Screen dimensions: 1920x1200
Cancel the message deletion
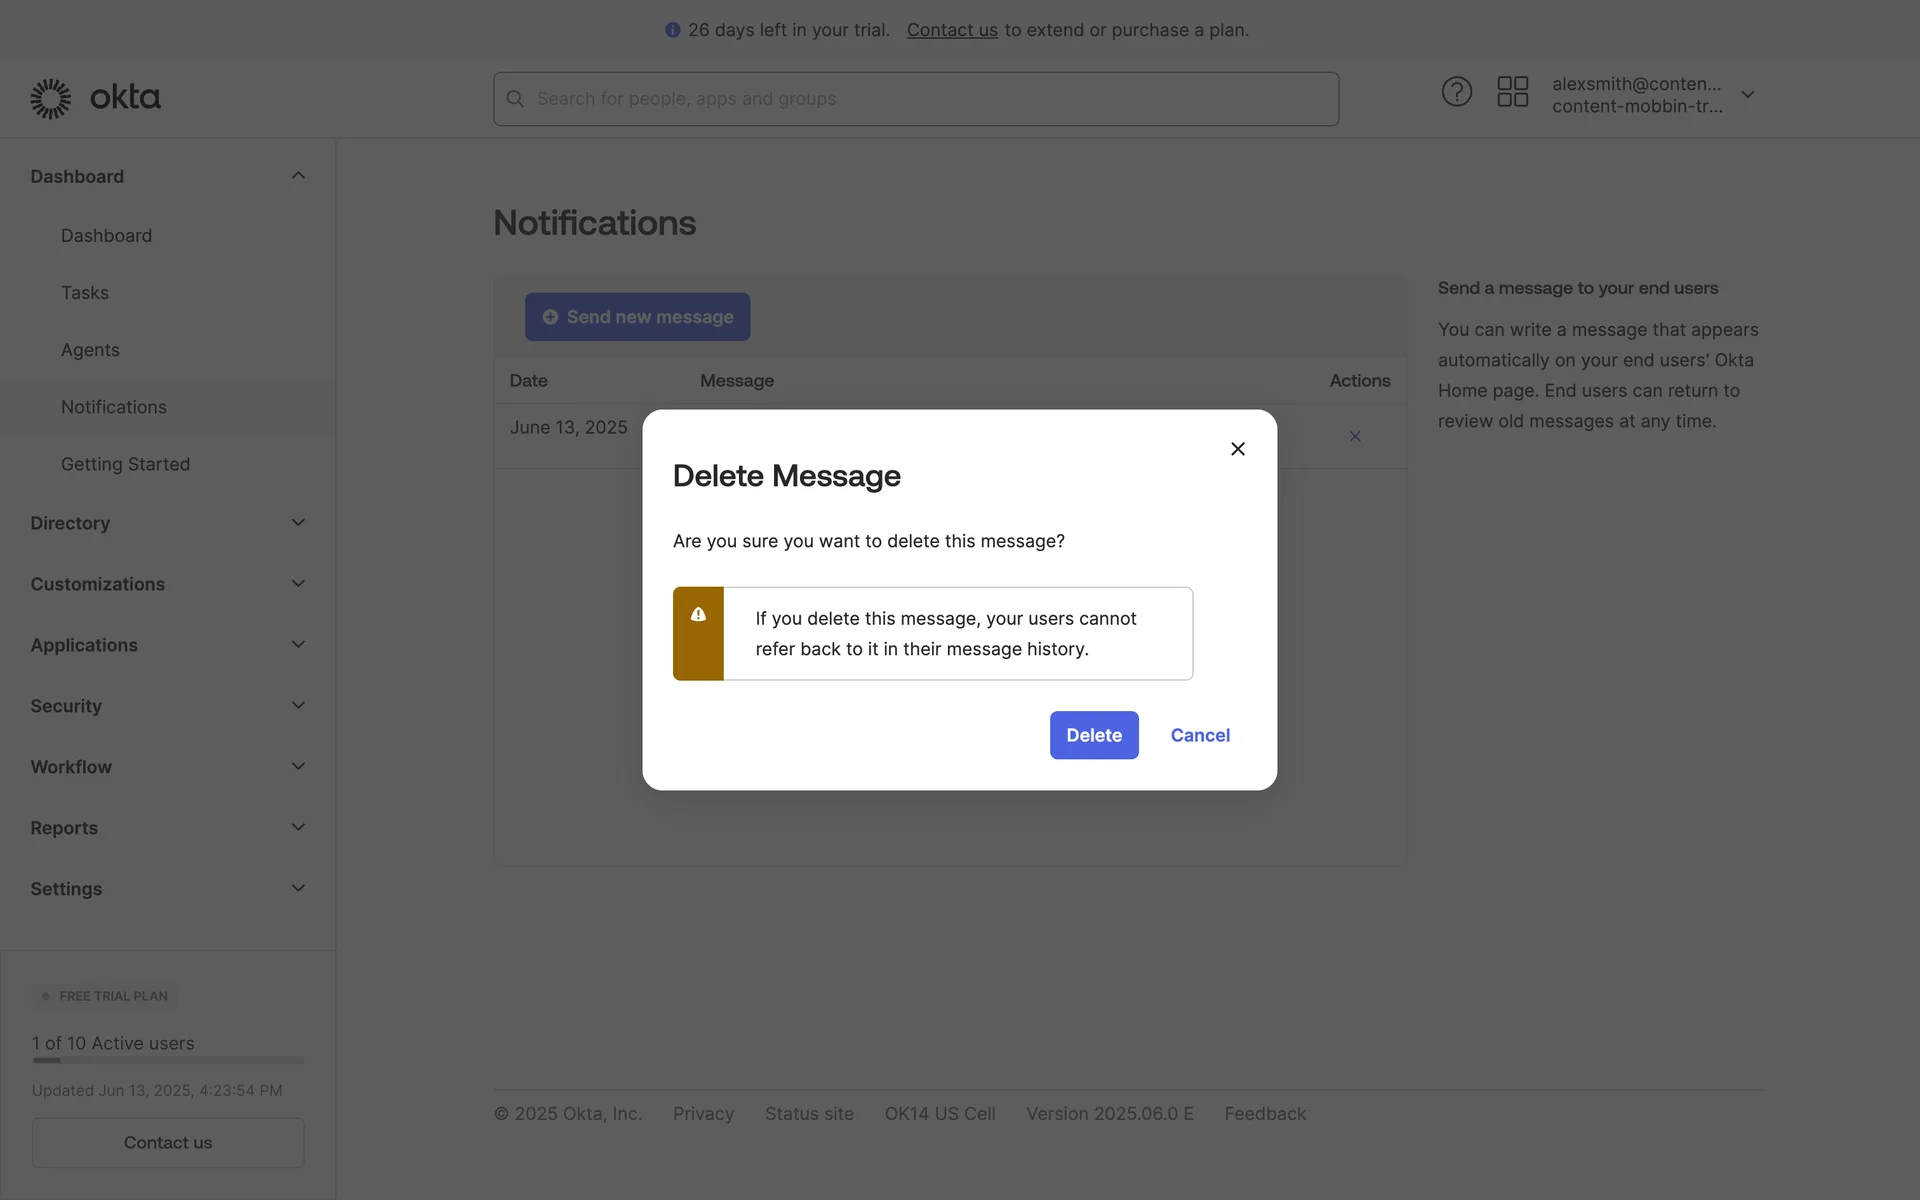(1200, 735)
